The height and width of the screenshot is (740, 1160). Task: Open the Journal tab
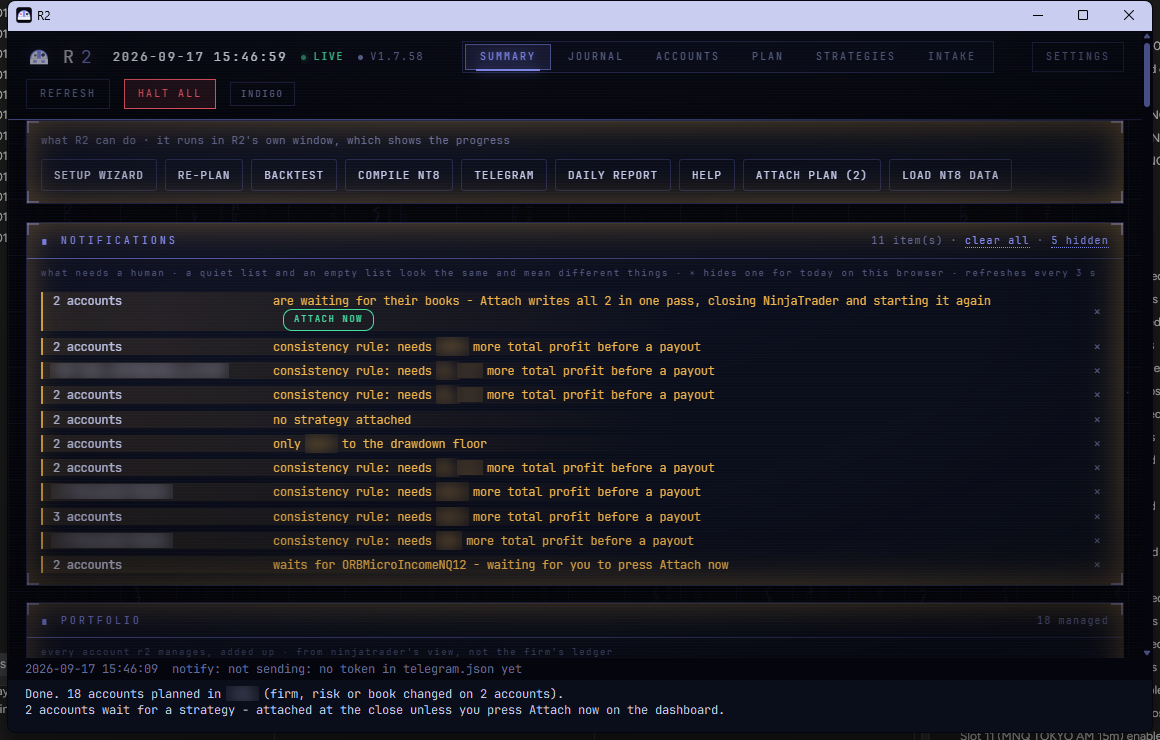point(596,57)
